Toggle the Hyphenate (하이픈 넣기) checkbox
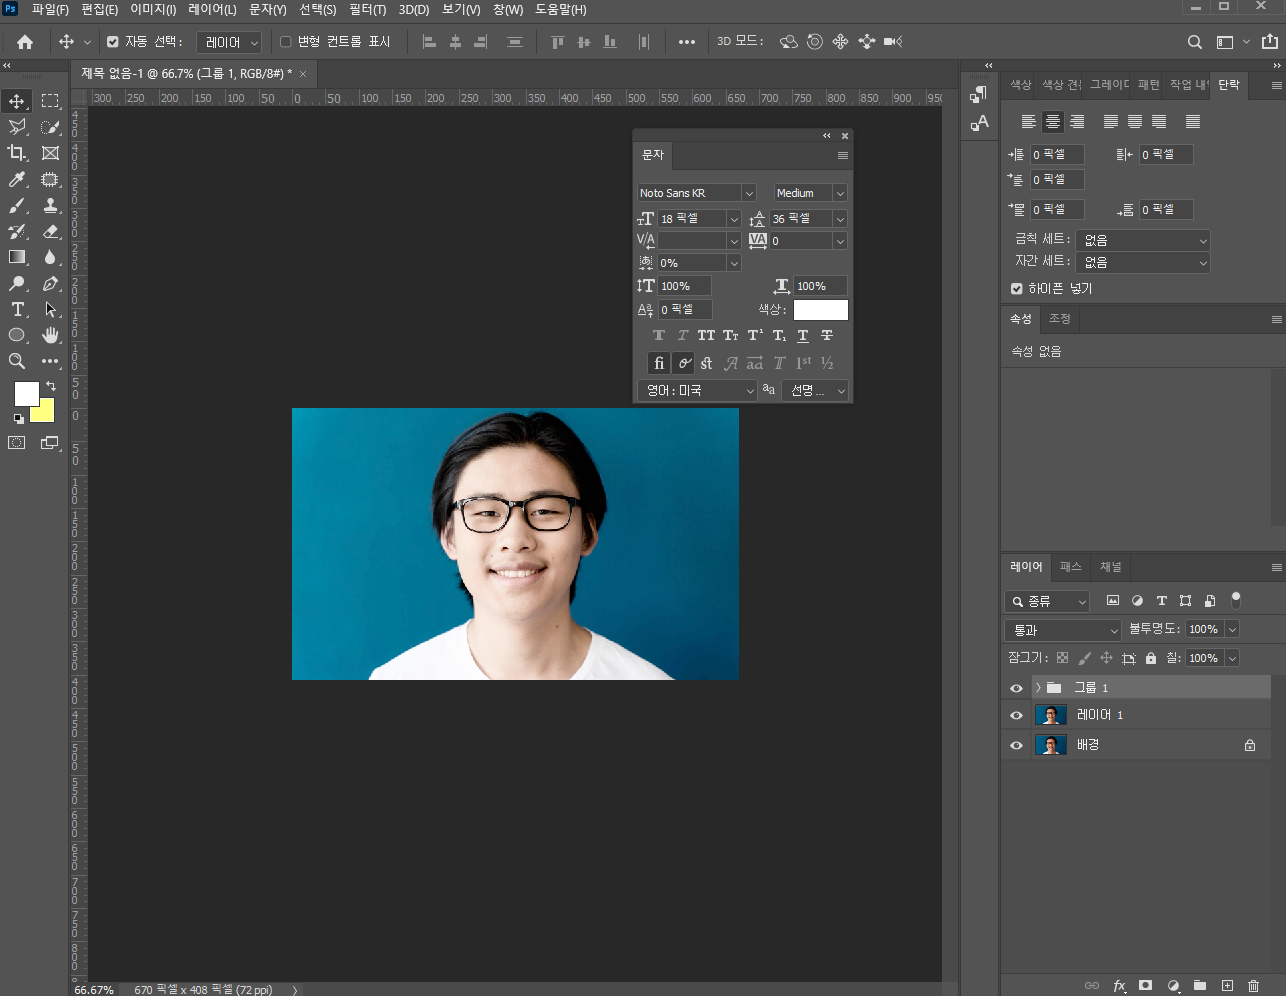1286x996 pixels. pyautogui.click(x=1017, y=288)
